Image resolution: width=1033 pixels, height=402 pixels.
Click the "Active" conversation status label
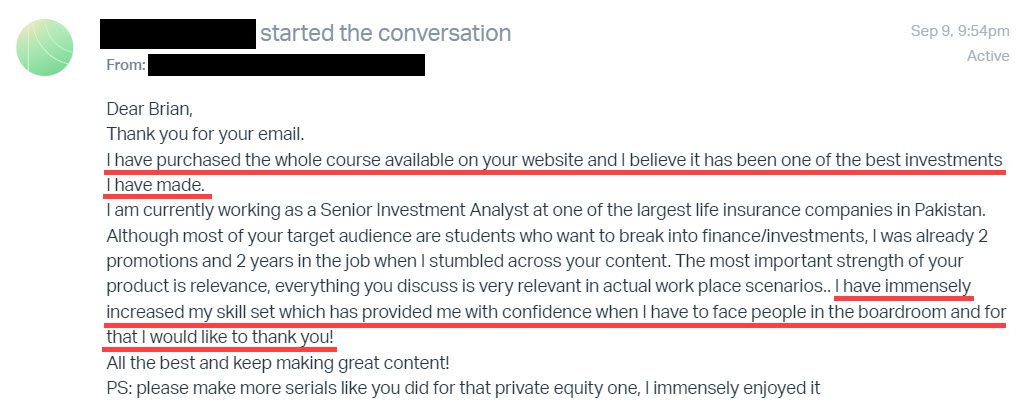(x=987, y=56)
